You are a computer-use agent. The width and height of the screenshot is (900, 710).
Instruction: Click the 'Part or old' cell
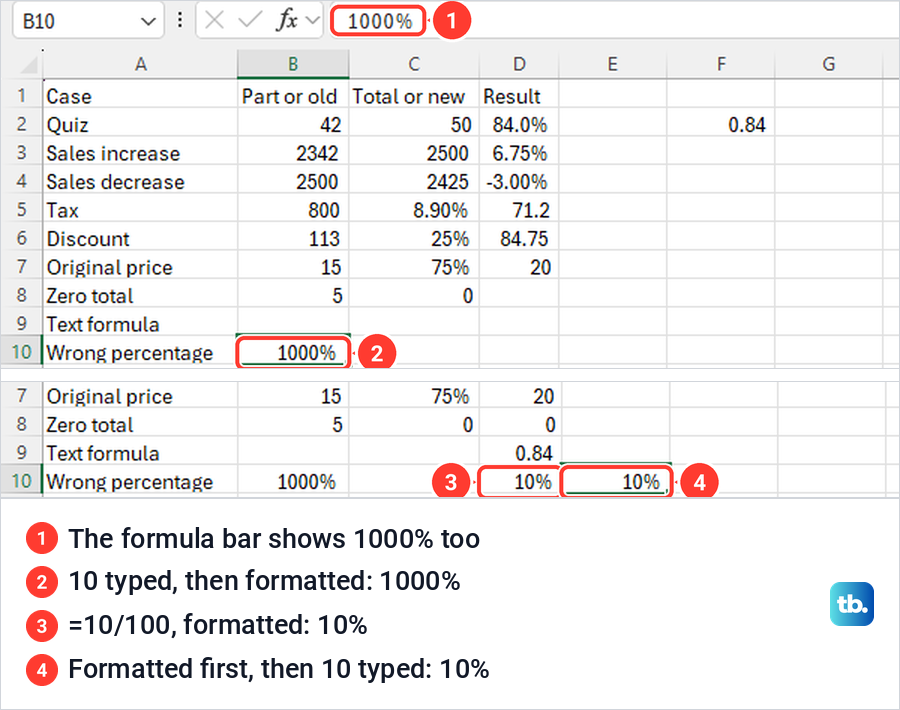[x=293, y=96]
